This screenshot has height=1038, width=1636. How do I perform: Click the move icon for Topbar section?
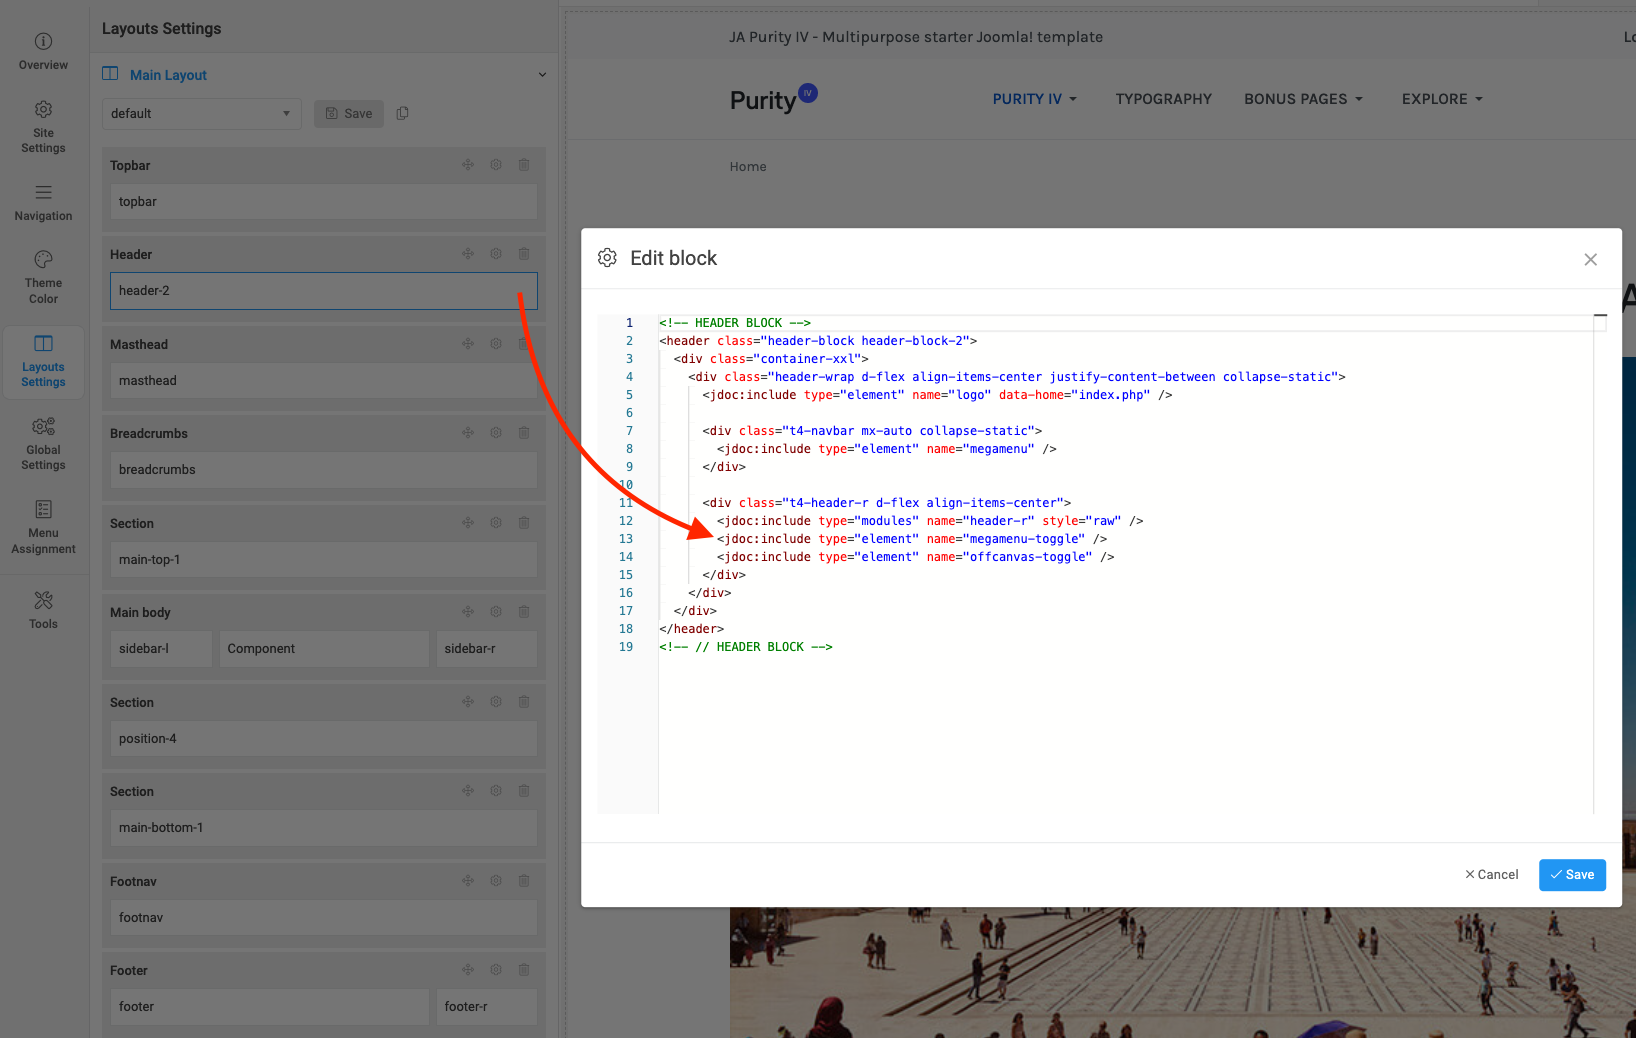468,165
